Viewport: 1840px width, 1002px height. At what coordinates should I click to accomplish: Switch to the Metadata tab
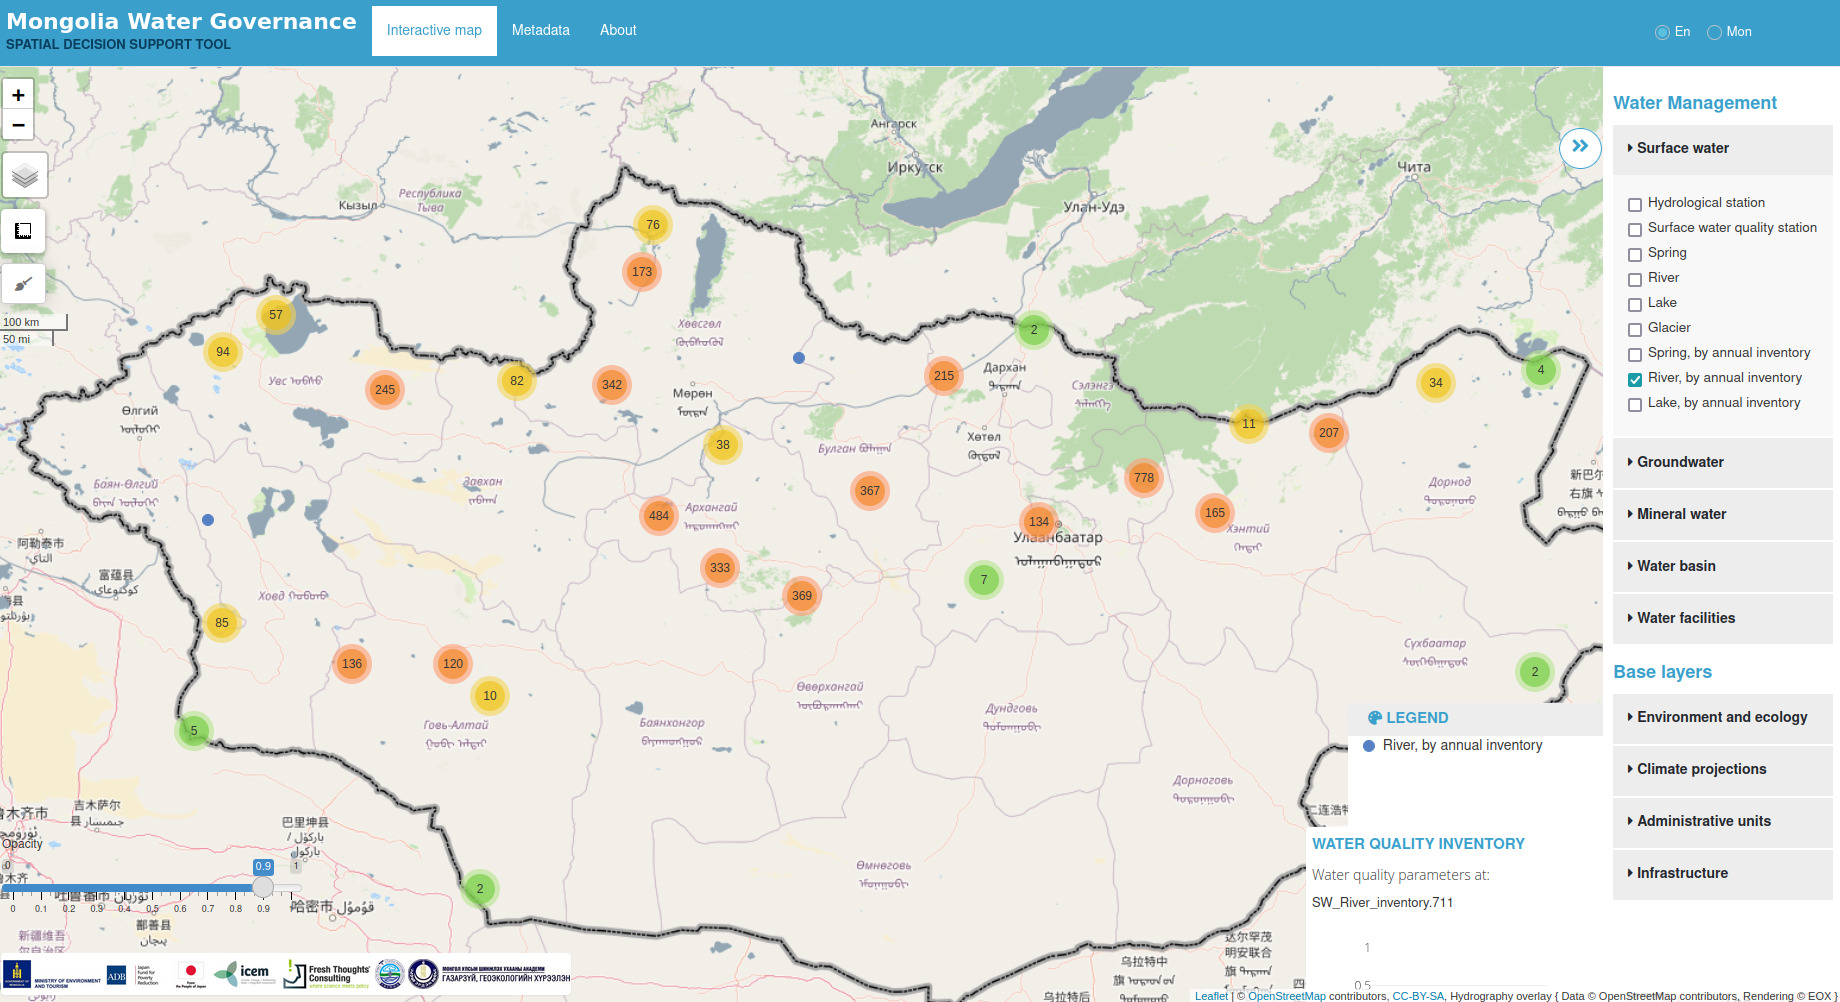(x=540, y=30)
